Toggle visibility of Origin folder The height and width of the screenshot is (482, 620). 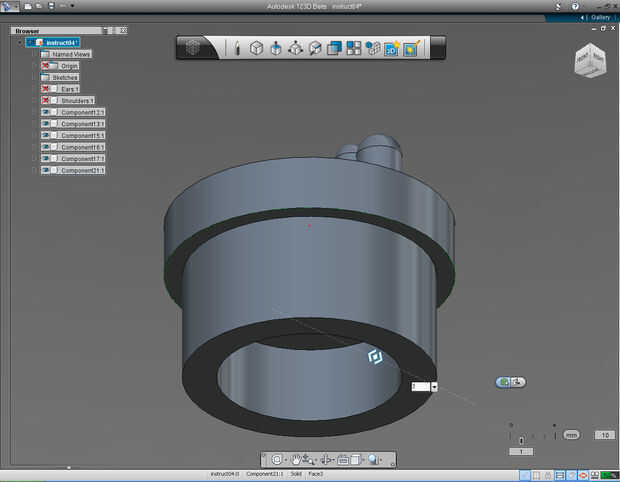point(46,66)
